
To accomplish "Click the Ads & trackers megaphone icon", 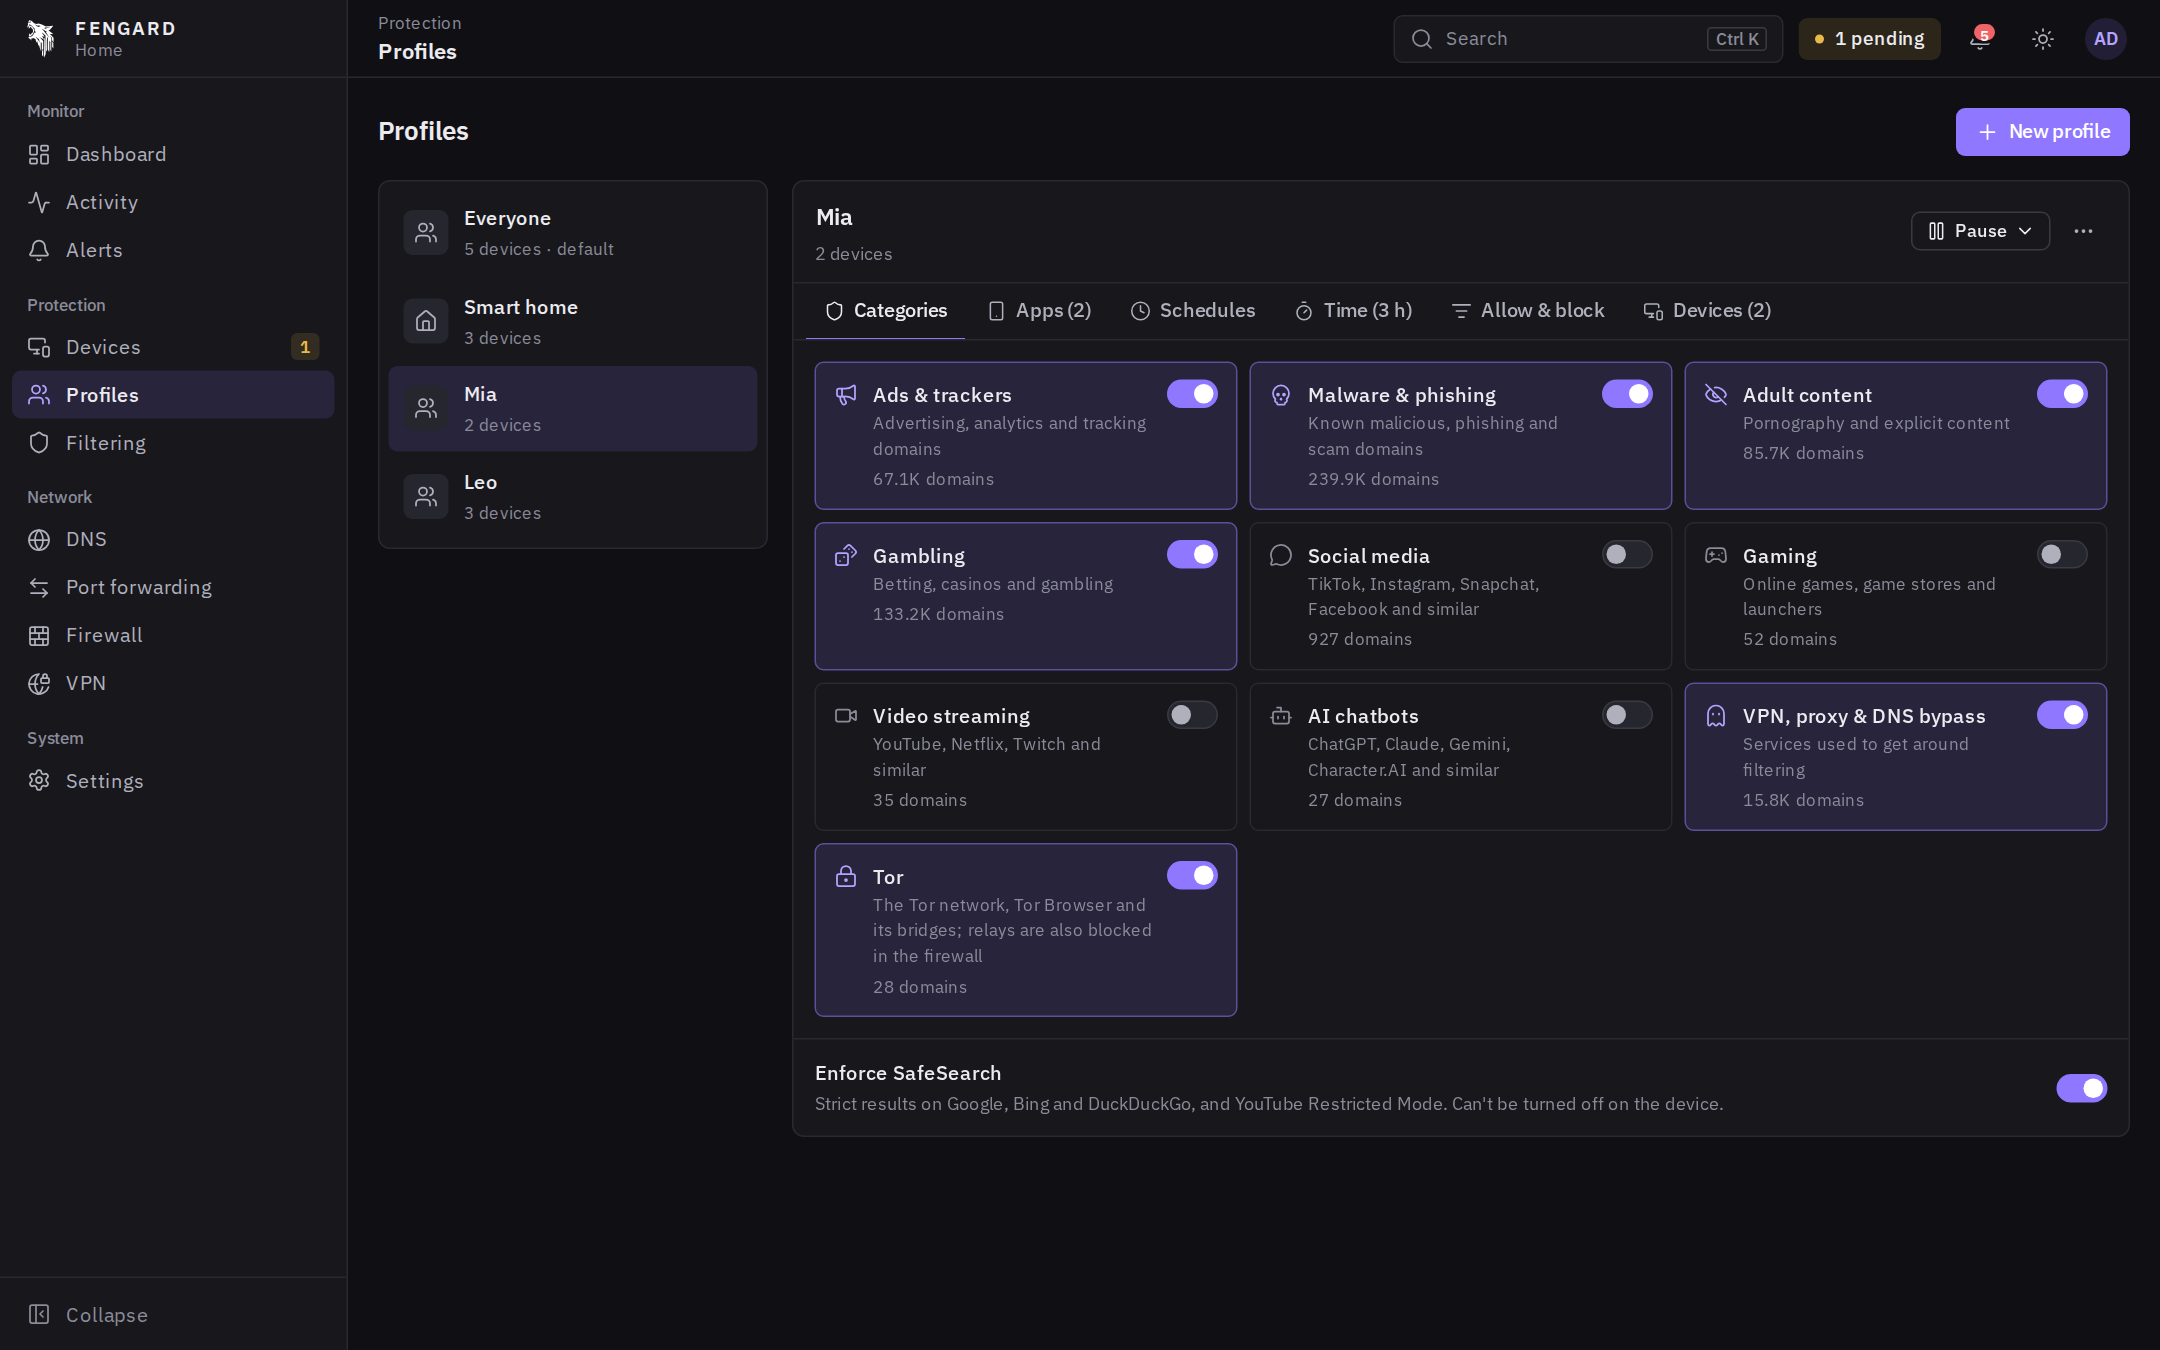I will coord(846,395).
